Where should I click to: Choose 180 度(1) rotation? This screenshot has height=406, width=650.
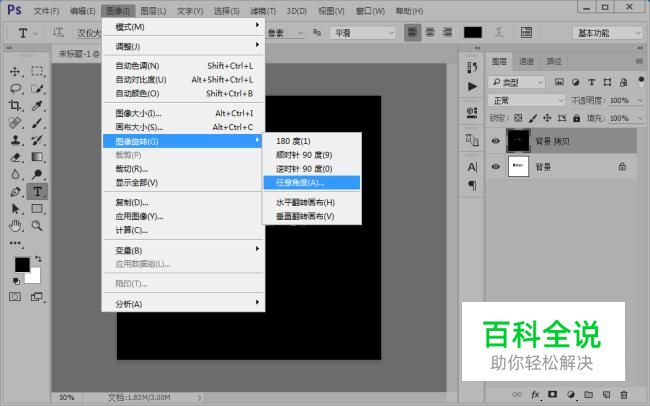coord(312,141)
